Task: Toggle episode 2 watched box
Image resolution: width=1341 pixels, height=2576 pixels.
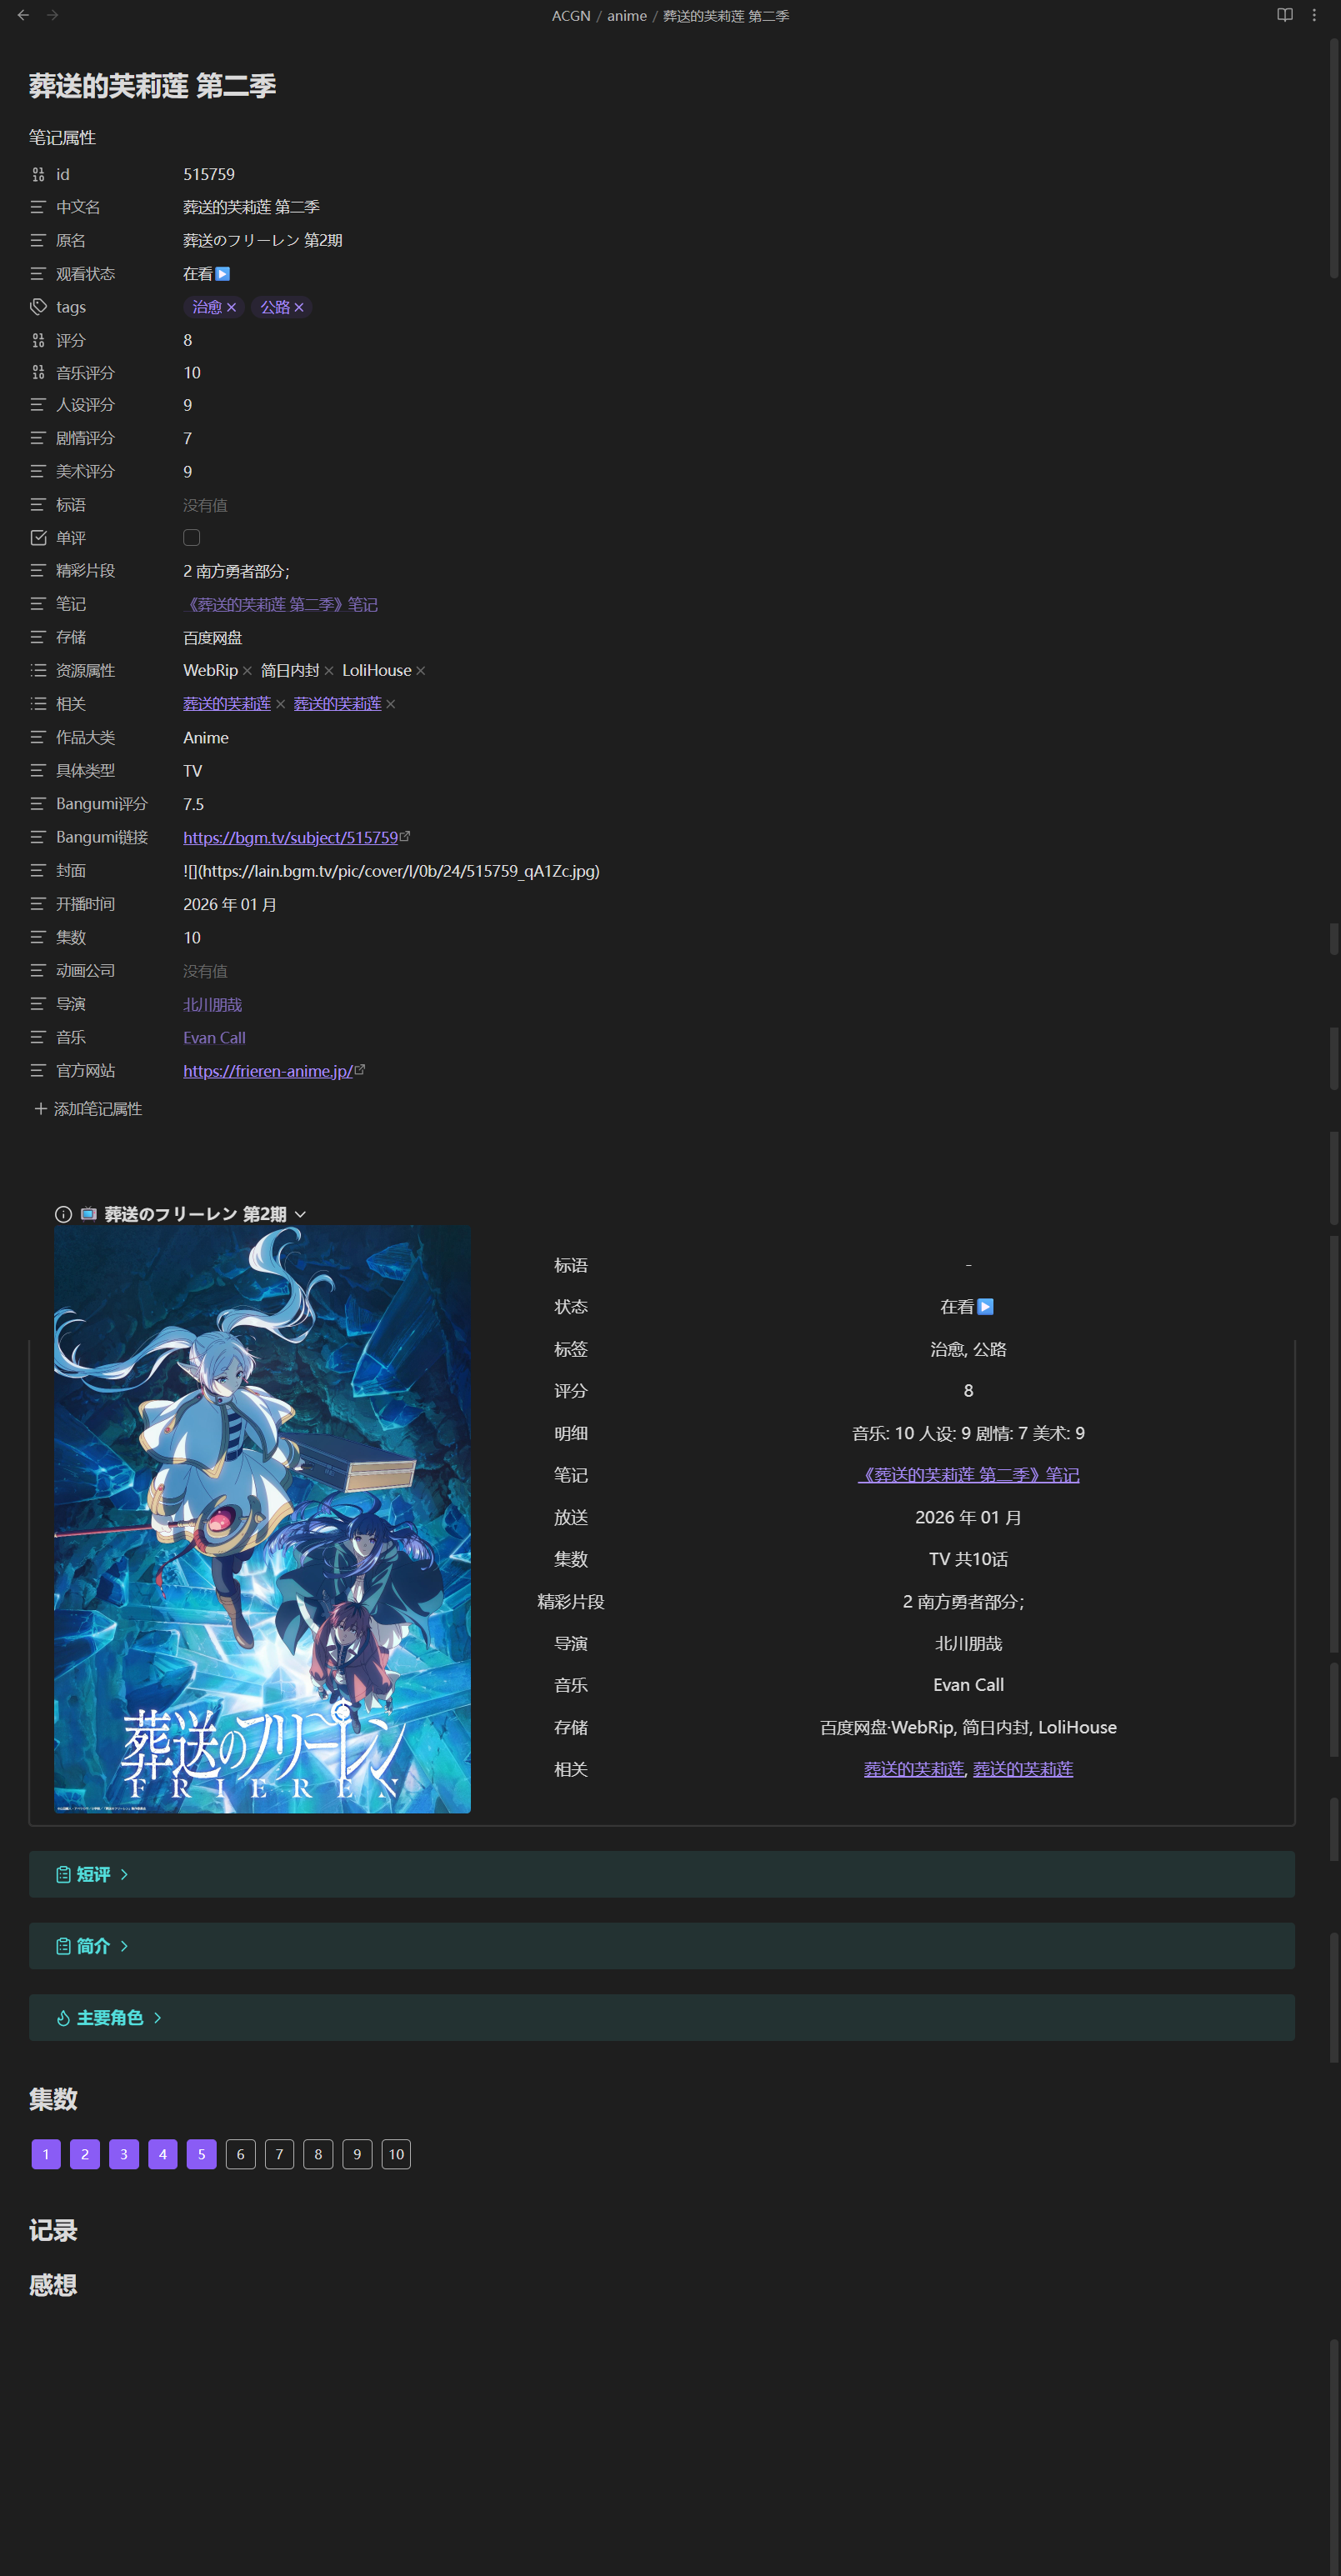Action: click(x=85, y=2154)
